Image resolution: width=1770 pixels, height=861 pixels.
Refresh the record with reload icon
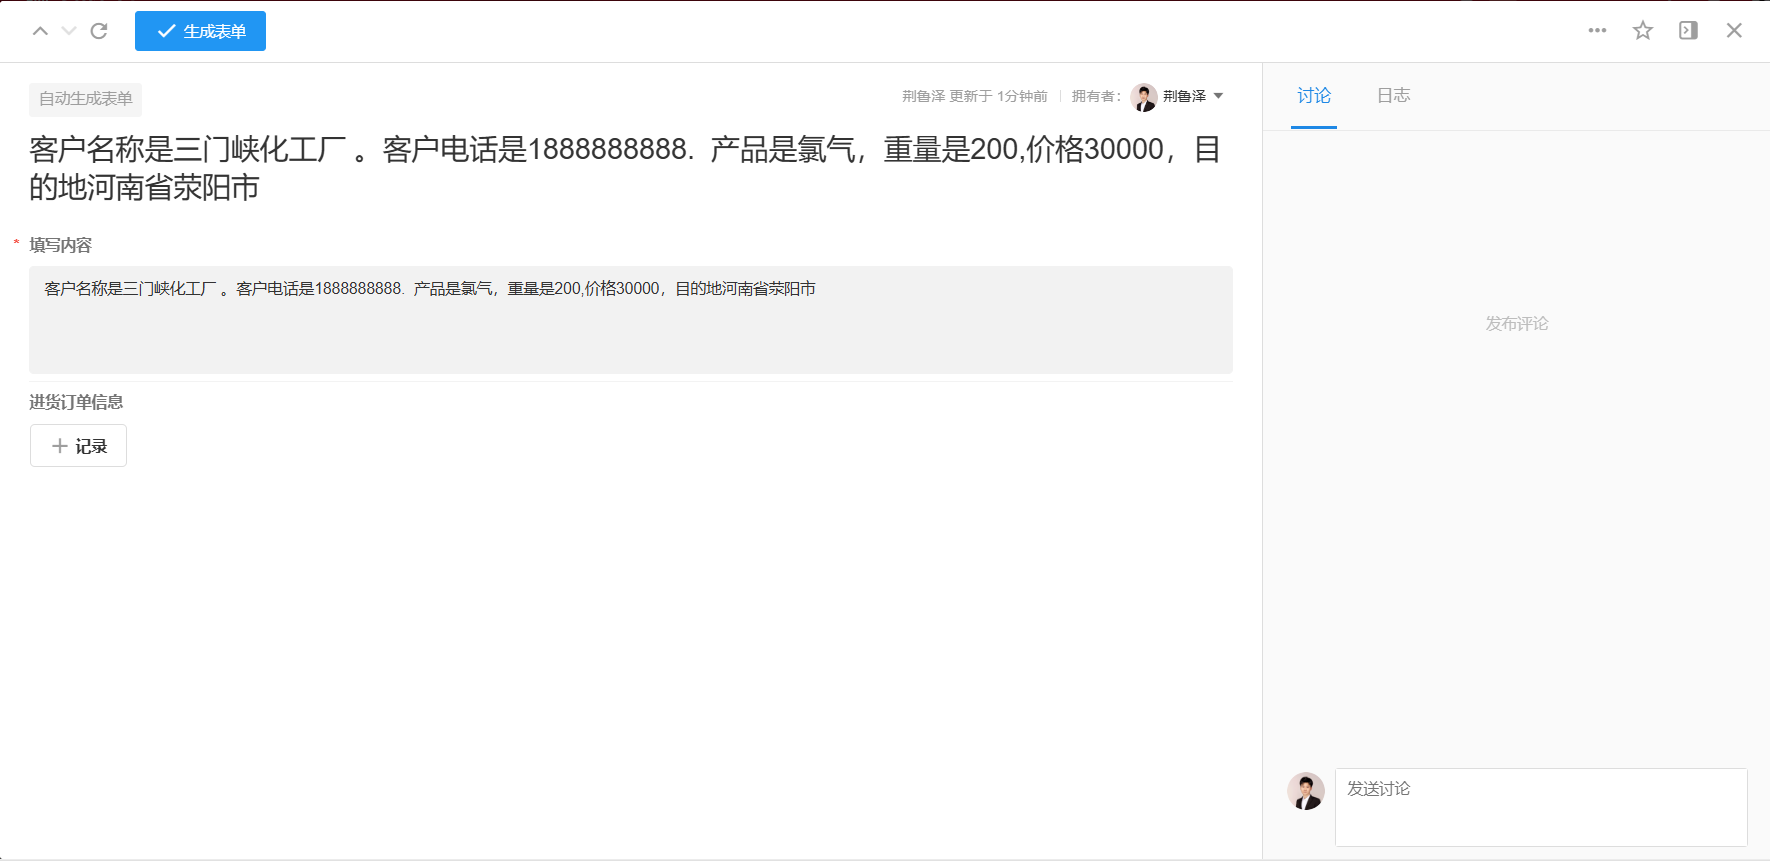point(99,31)
